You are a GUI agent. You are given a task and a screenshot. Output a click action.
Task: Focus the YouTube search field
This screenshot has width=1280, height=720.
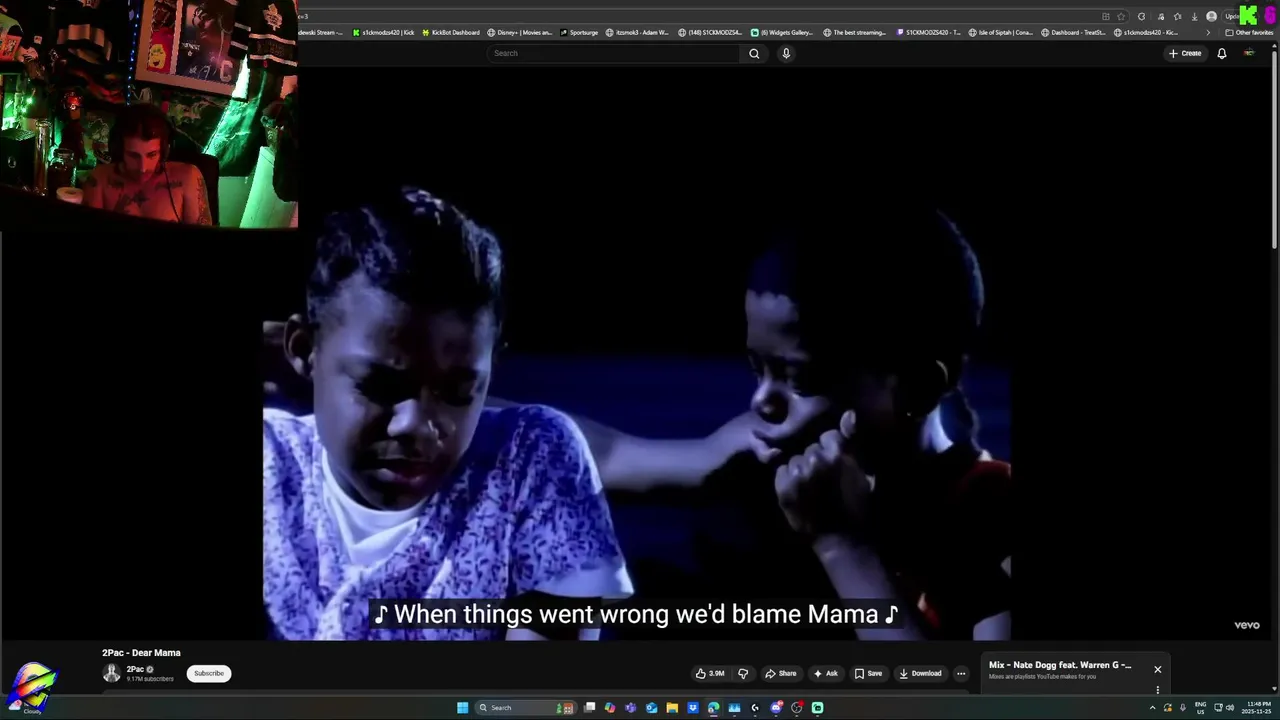[x=614, y=53]
